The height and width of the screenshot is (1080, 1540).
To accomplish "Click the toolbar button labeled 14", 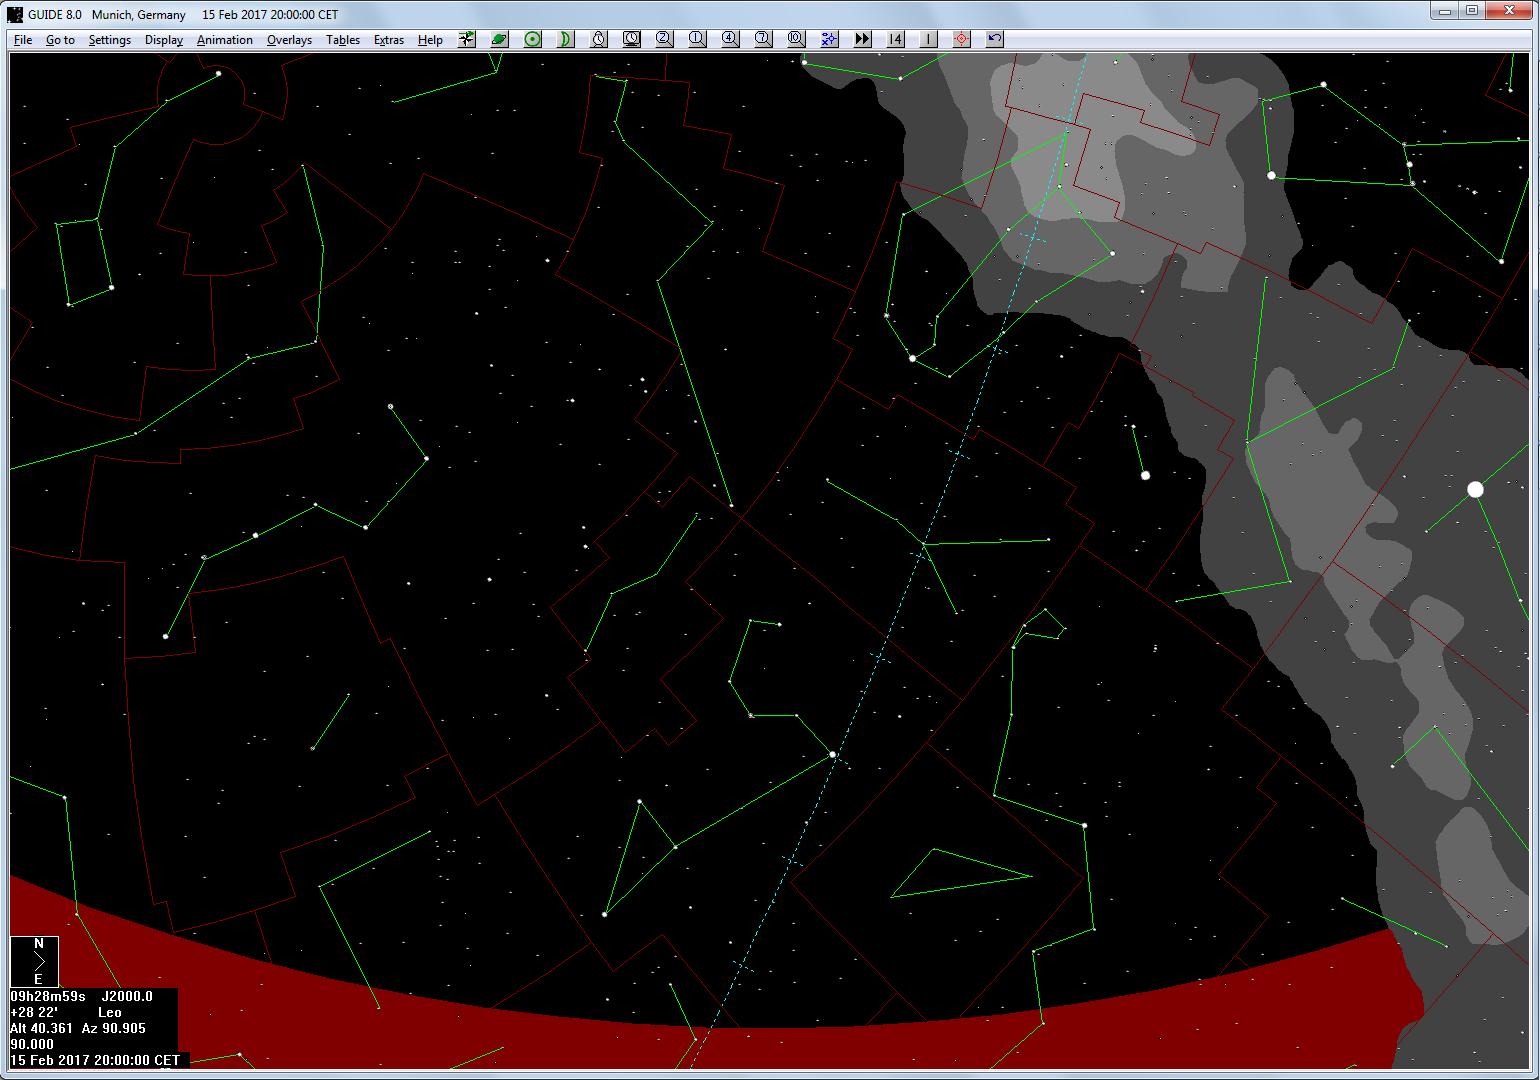I will 896,39.
